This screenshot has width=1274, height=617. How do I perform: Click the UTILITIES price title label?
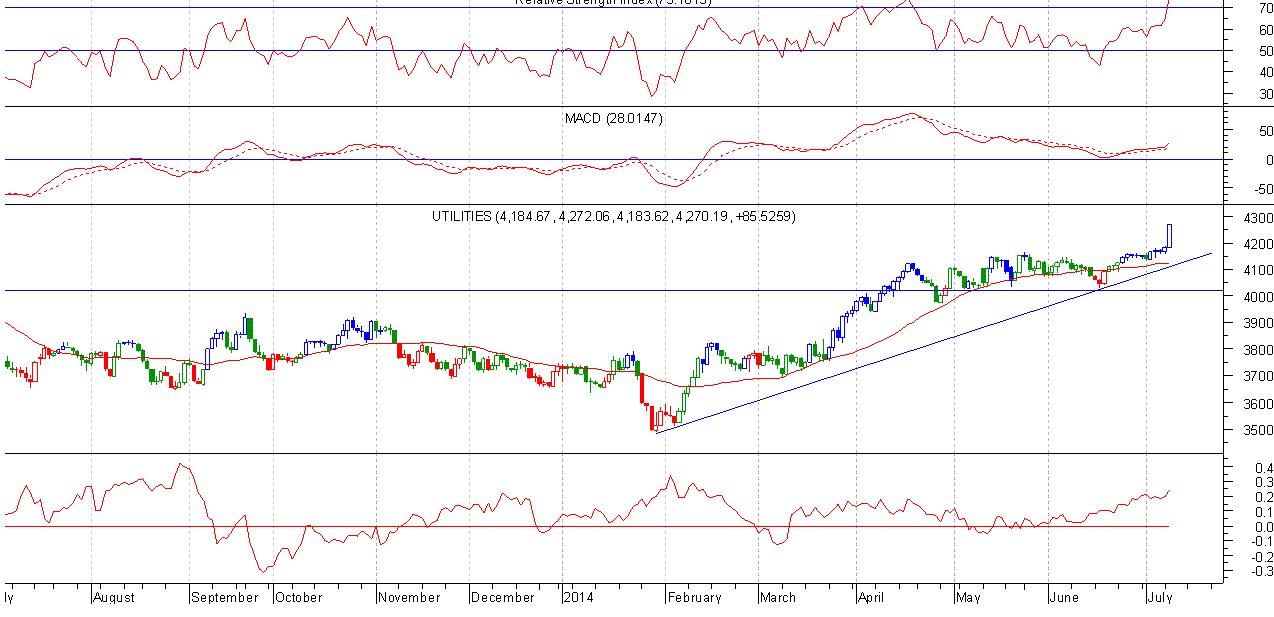(613, 216)
